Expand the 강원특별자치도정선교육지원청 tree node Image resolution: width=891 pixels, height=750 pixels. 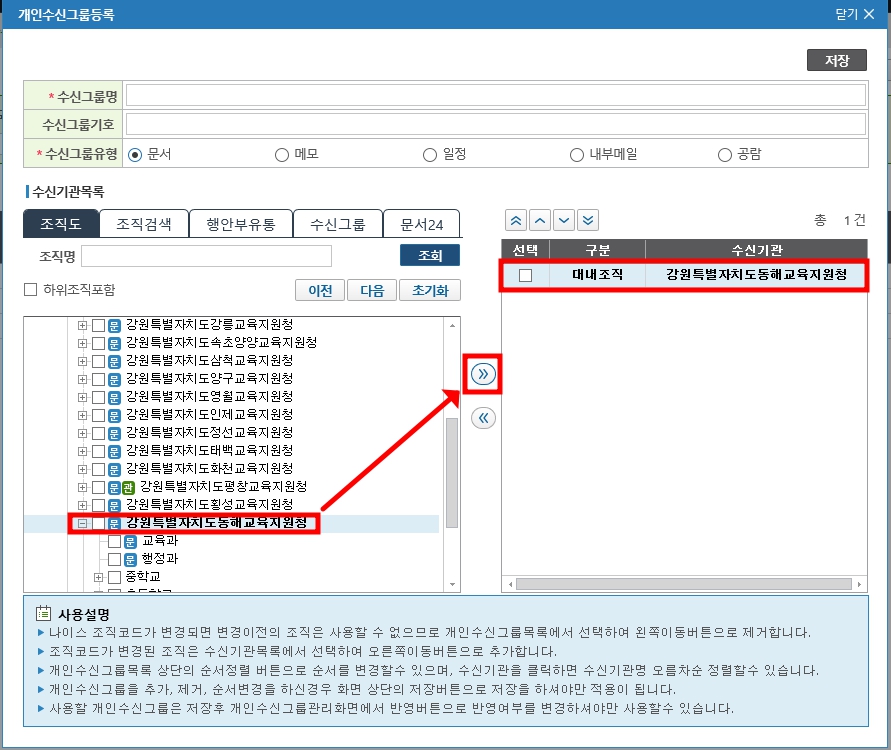point(82,434)
